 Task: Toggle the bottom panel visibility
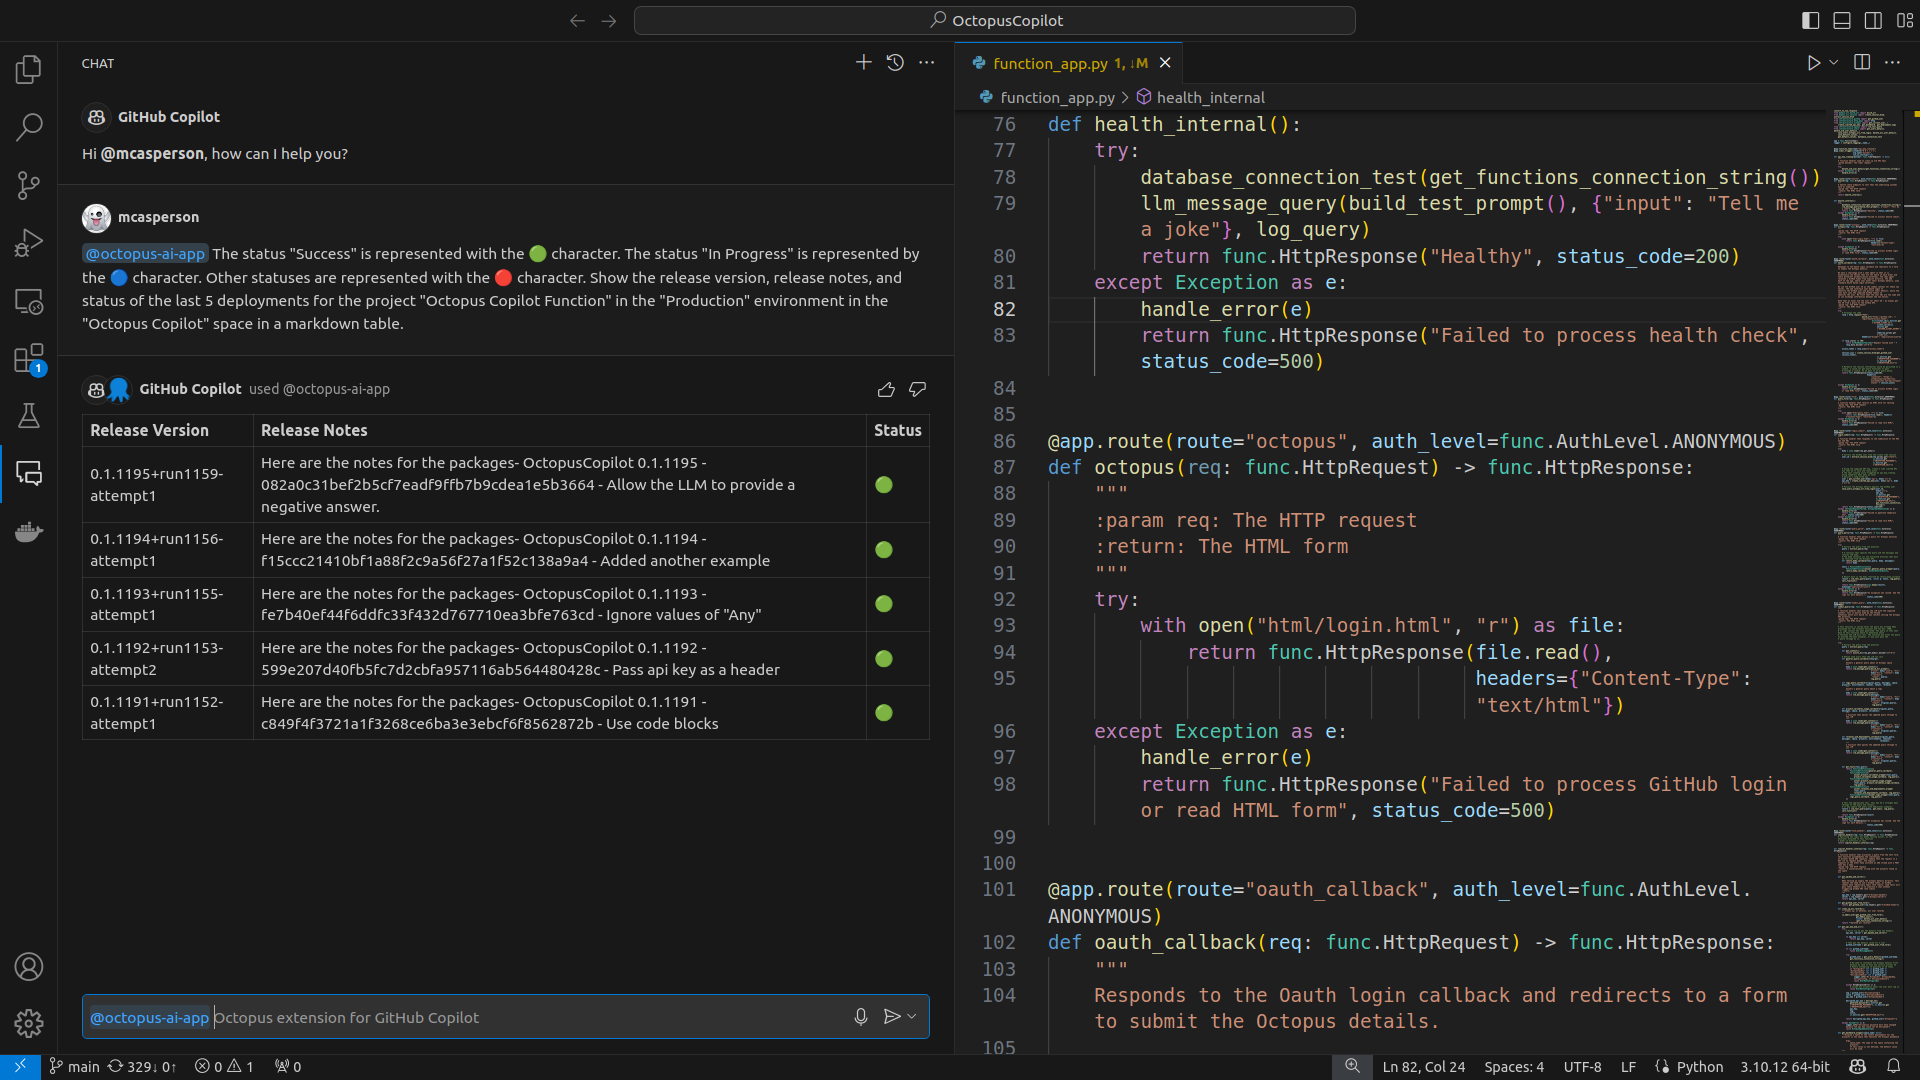coord(1841,20)
